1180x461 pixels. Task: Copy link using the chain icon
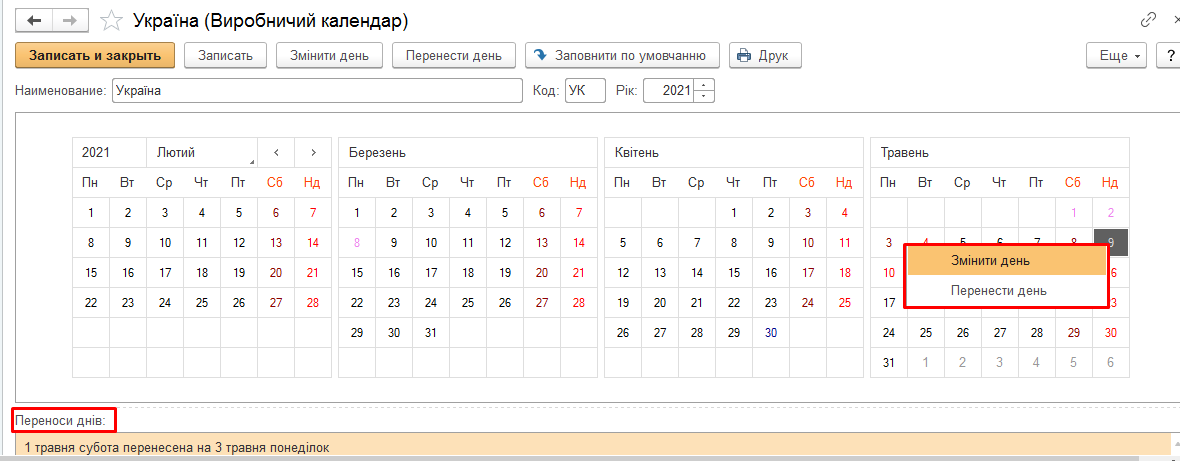(1148, 20)
